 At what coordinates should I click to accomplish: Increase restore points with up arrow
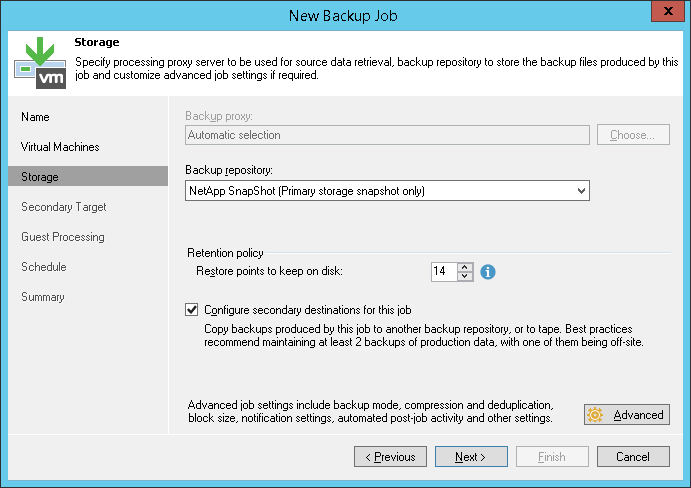click(x=464, y=266)
